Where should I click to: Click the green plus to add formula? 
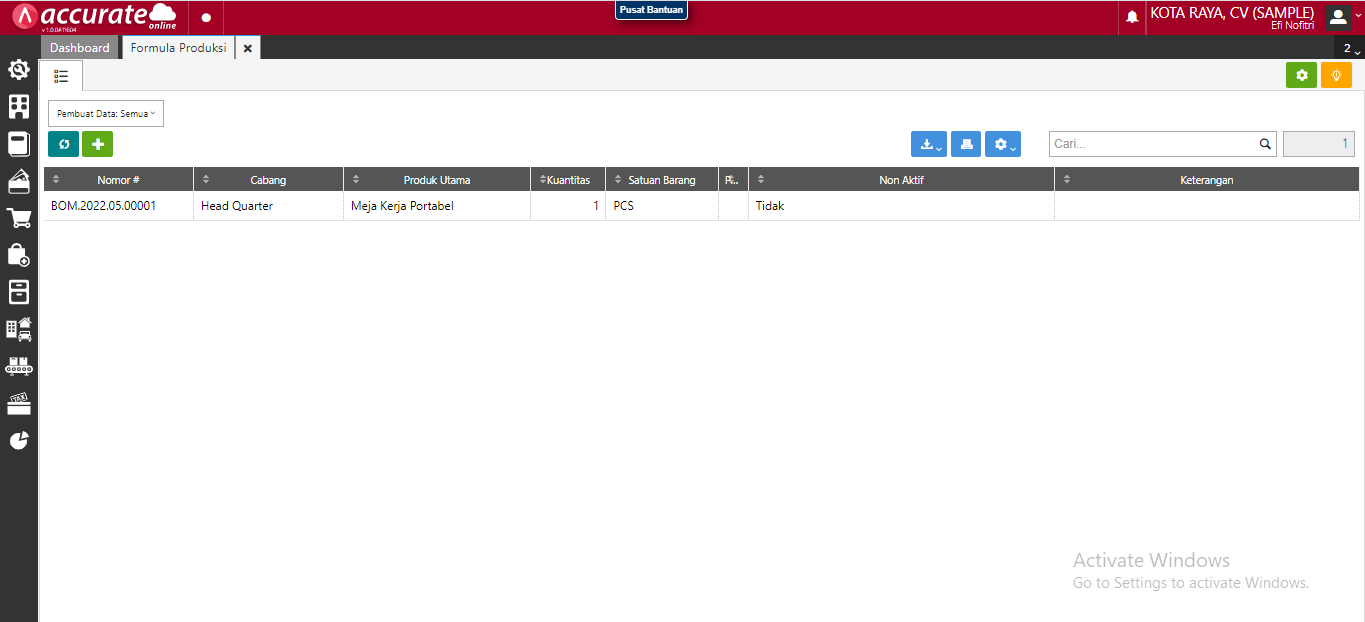[x=97, y=144]
